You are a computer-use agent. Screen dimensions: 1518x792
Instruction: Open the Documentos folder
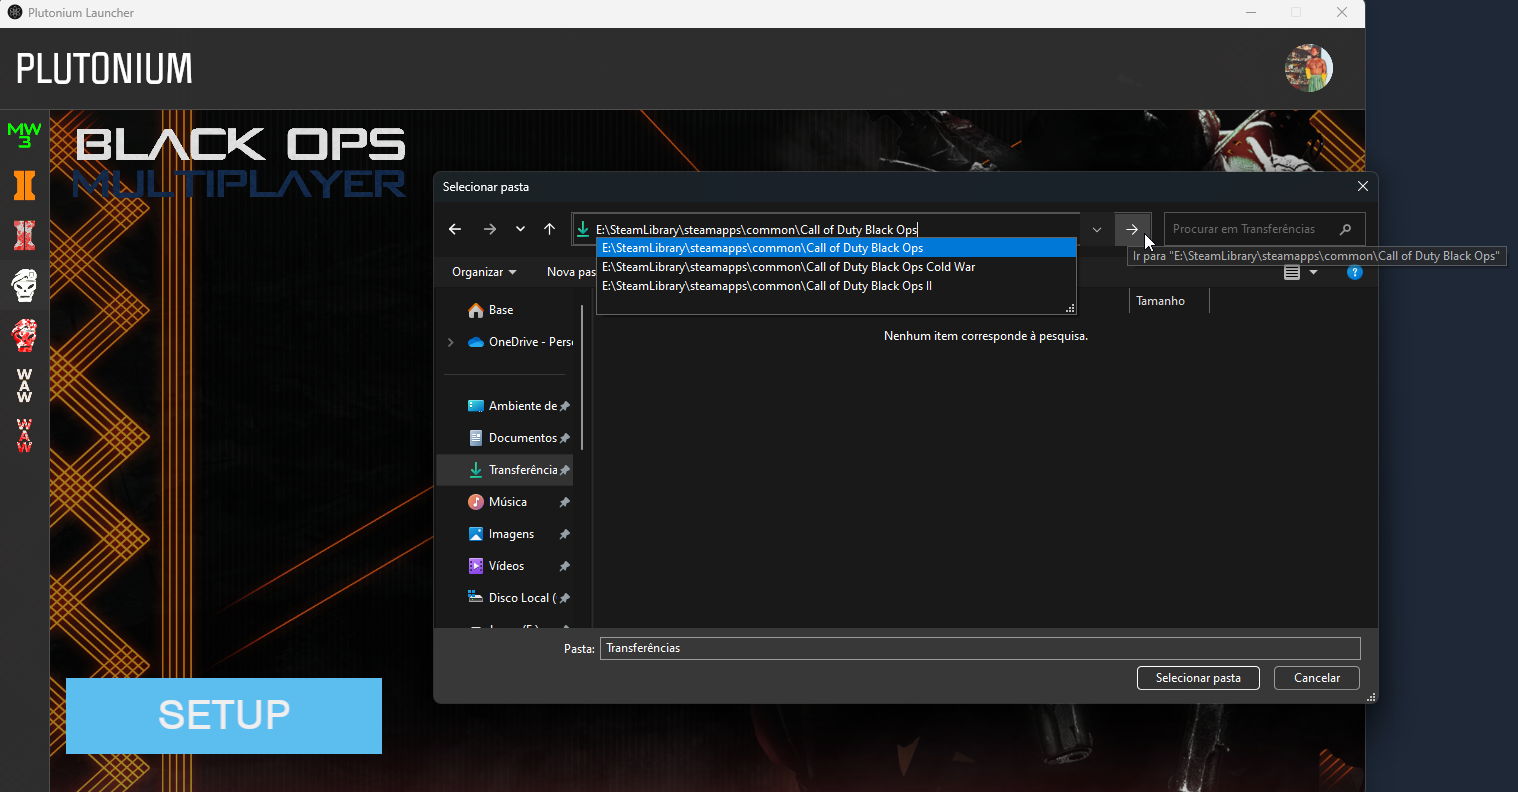[x=512, y=438]
